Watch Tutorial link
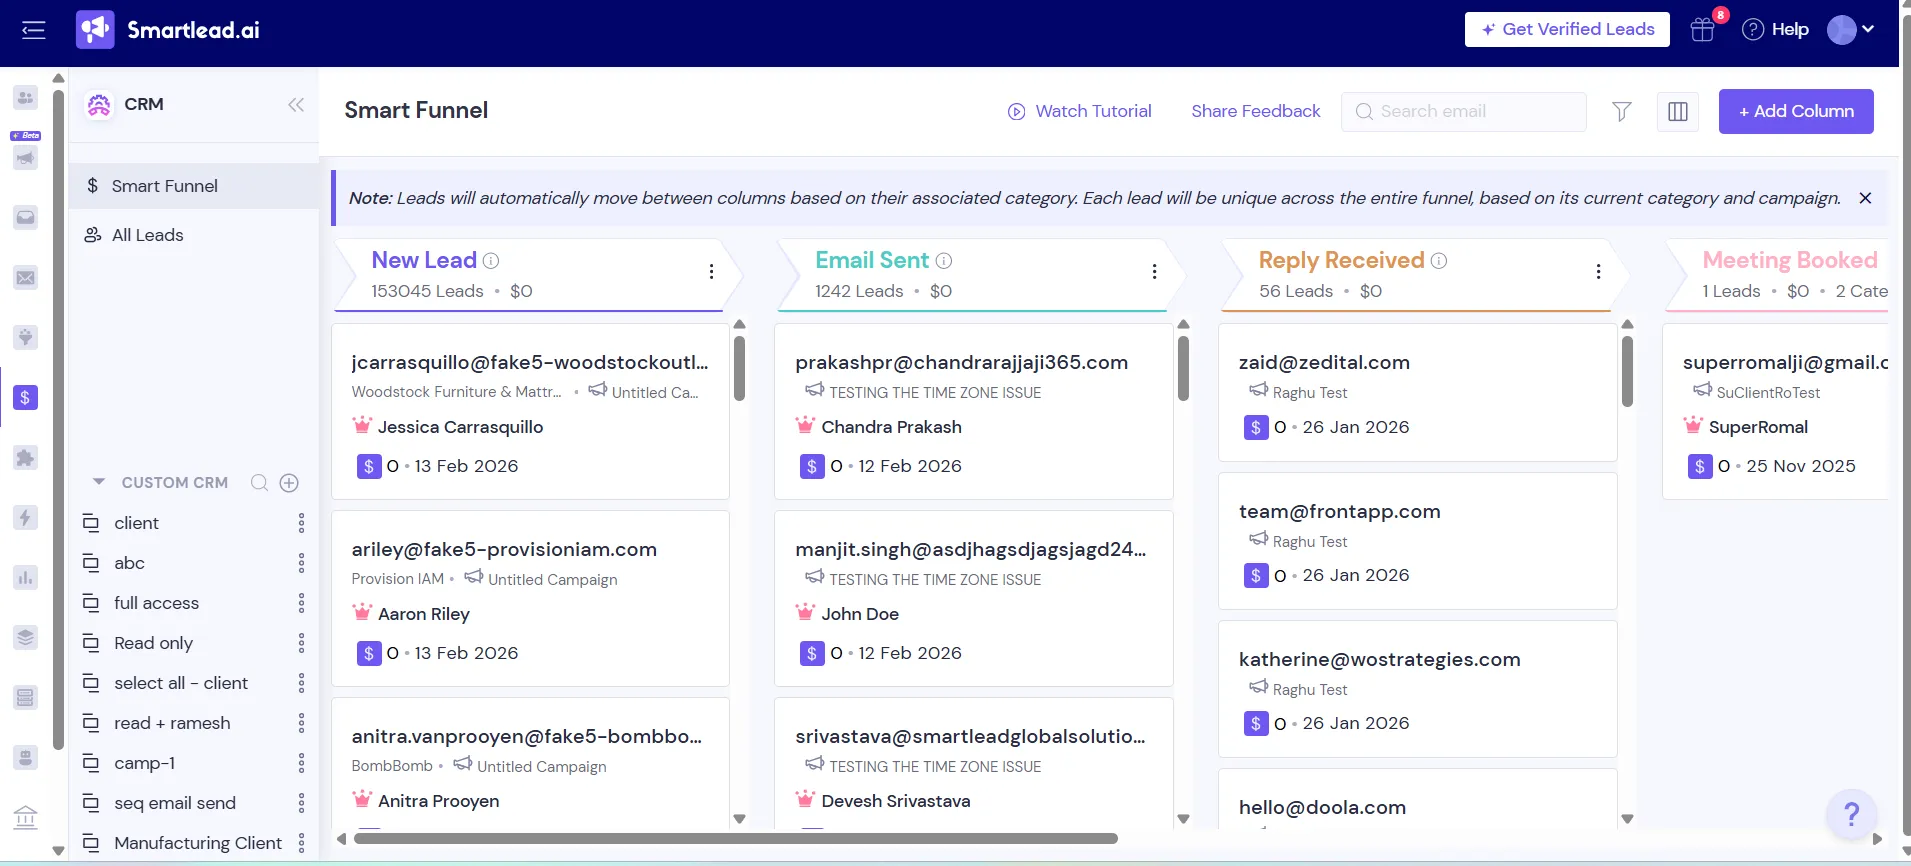Viewport: 1911px width, 866px height. pos(1079,112)
